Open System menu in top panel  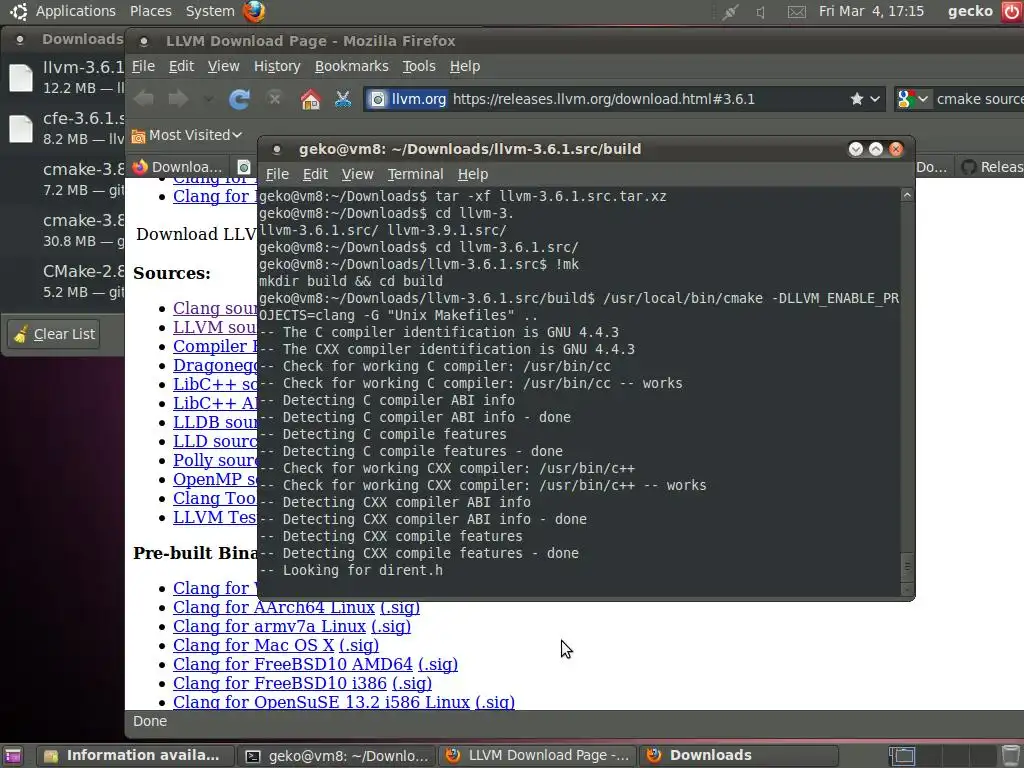(x=210, y=11)
